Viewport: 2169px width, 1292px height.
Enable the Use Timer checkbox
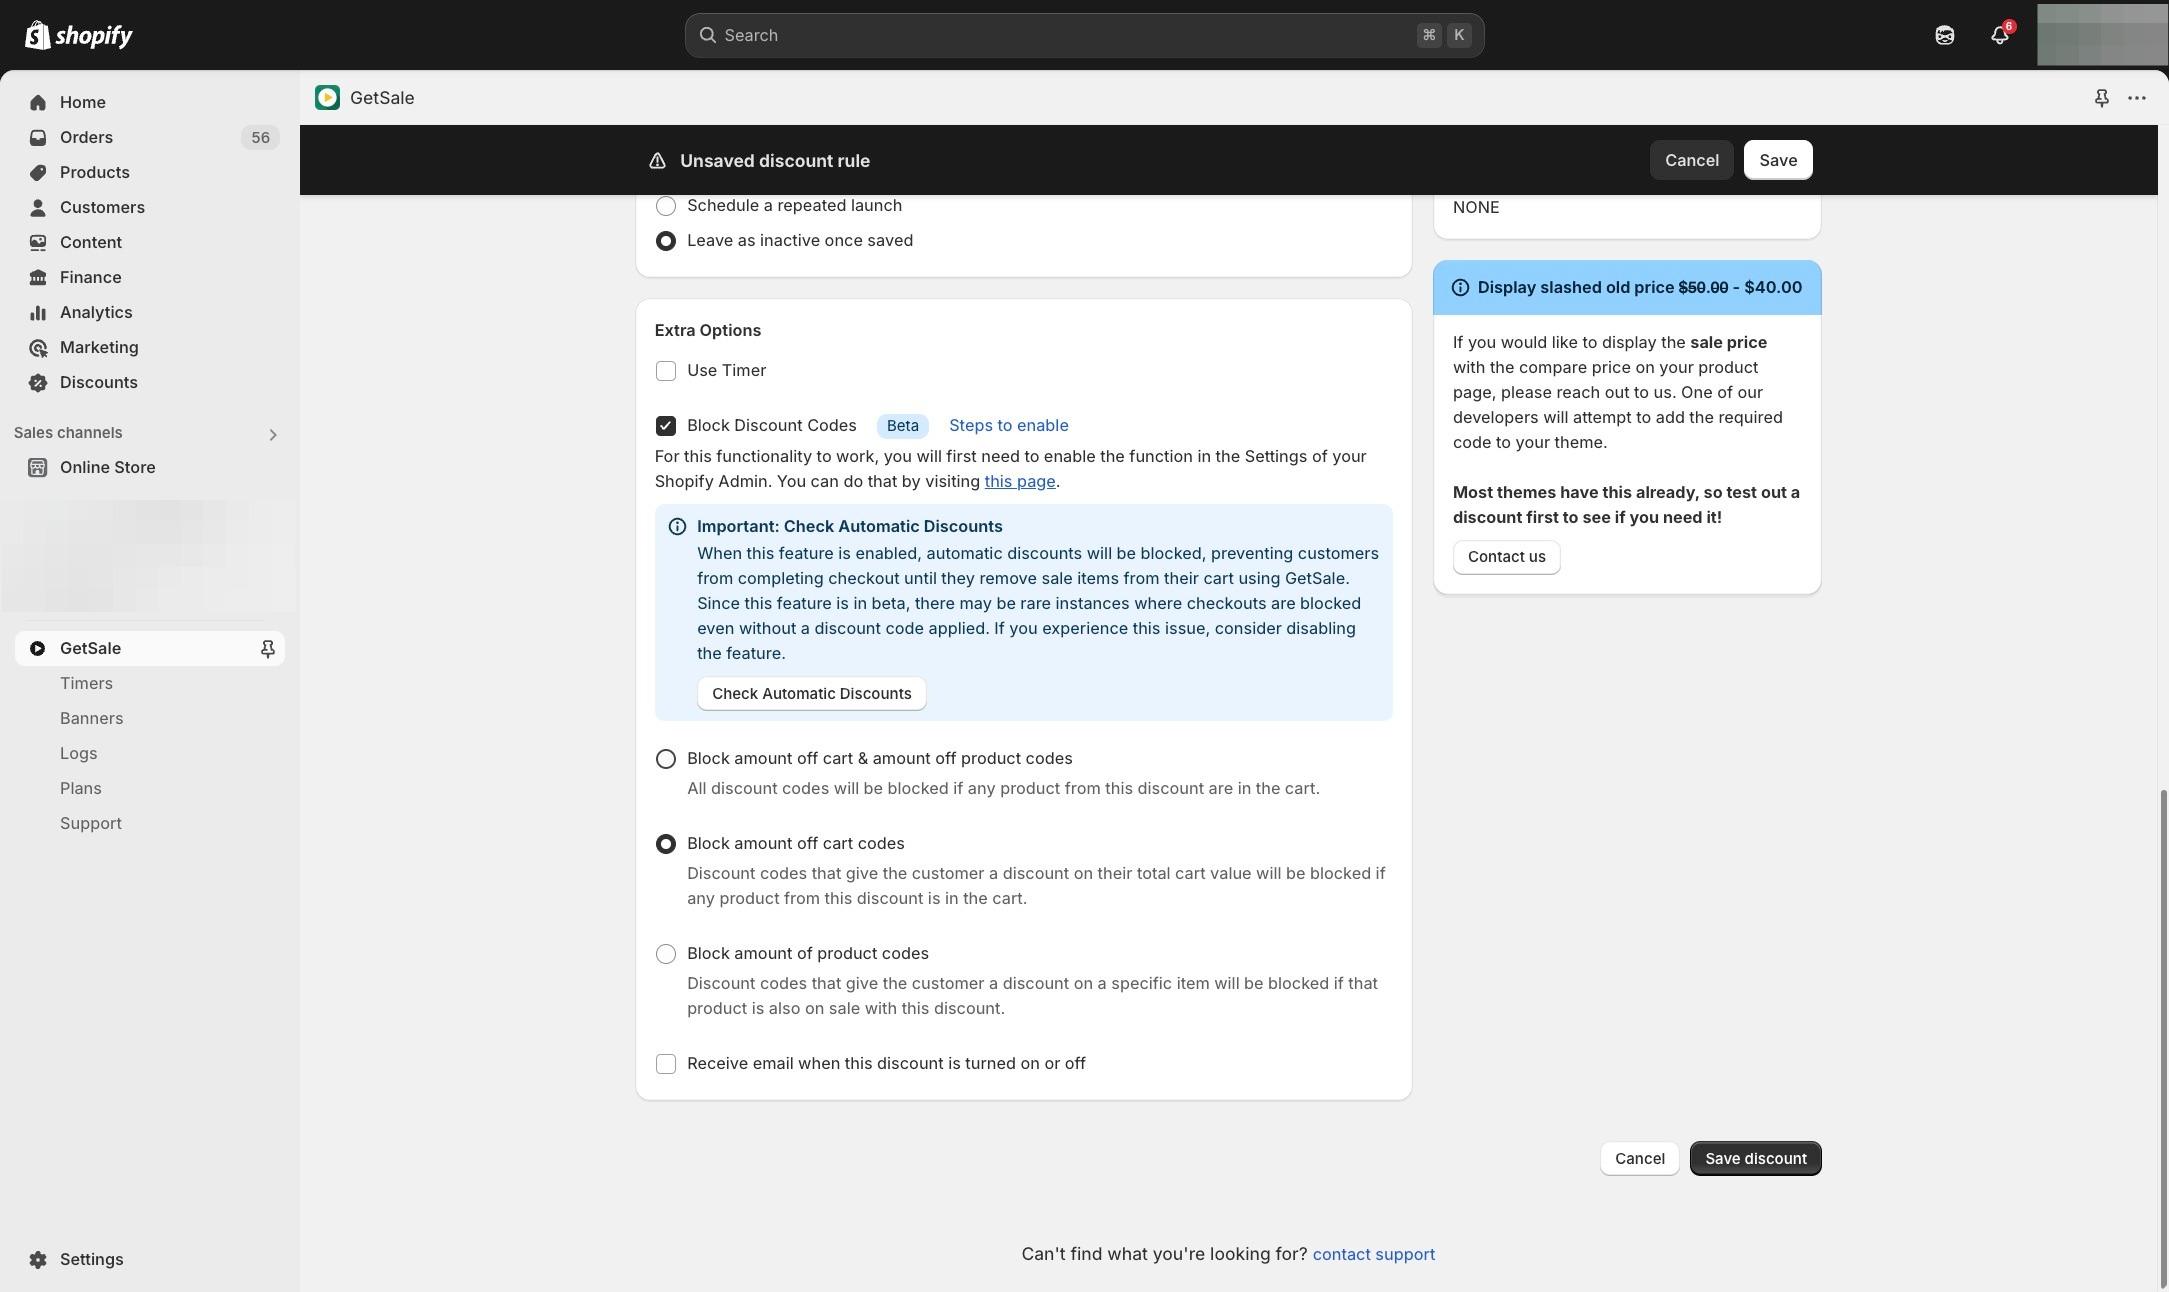[x=666, y=371]
